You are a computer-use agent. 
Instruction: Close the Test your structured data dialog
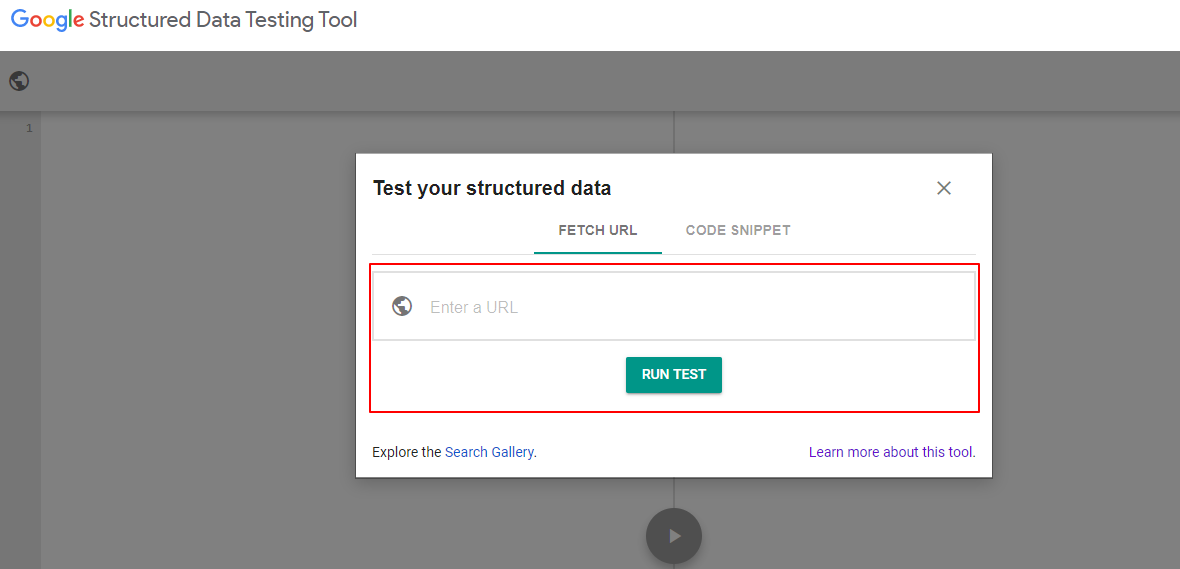pos(944,188)
